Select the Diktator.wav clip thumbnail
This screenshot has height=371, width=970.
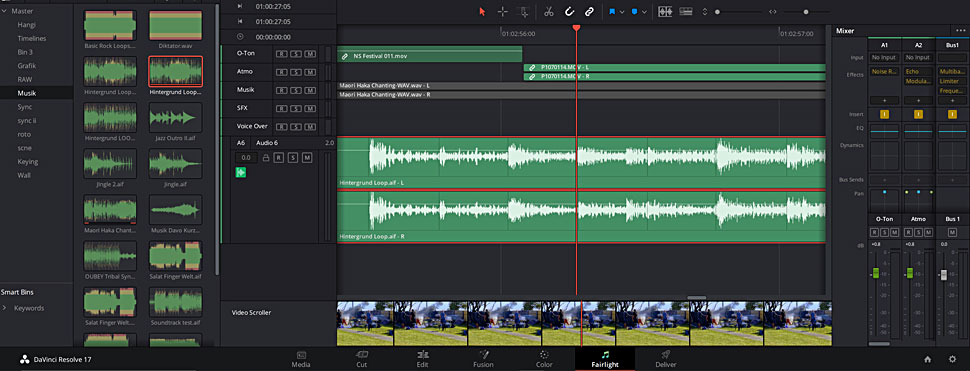(x=176, y=25)
